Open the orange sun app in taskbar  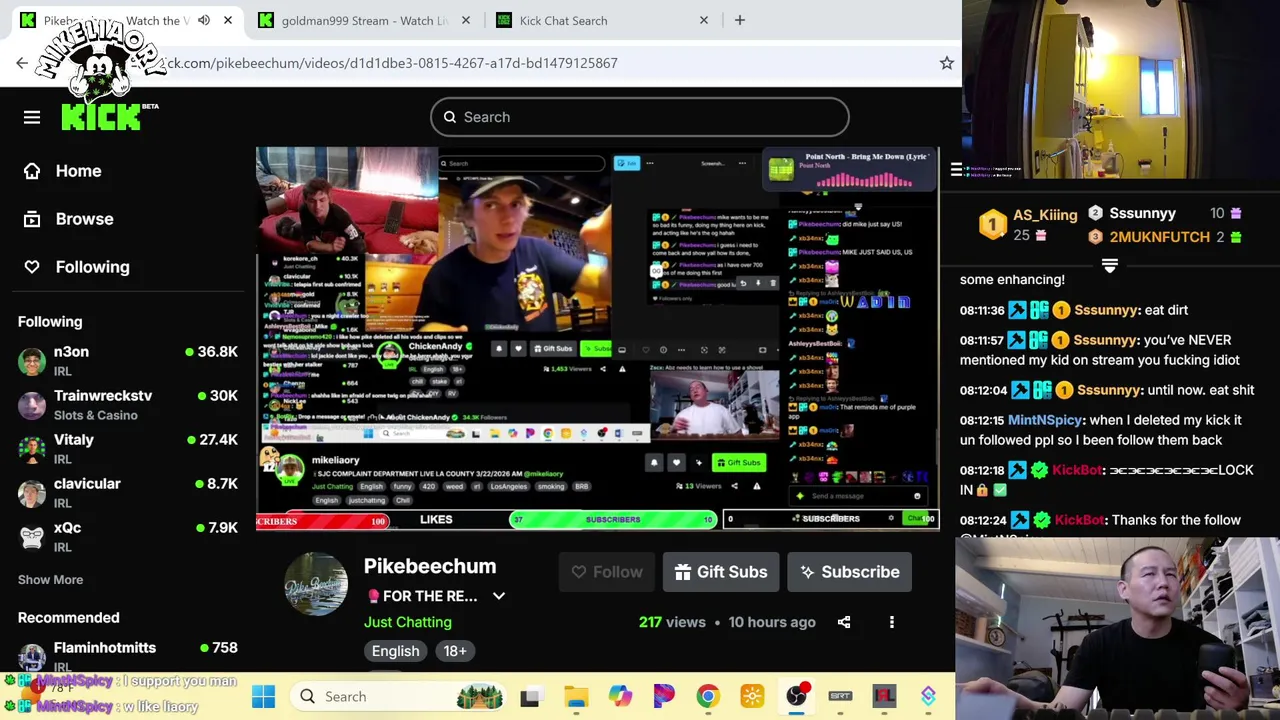click(x=752, y=696)
